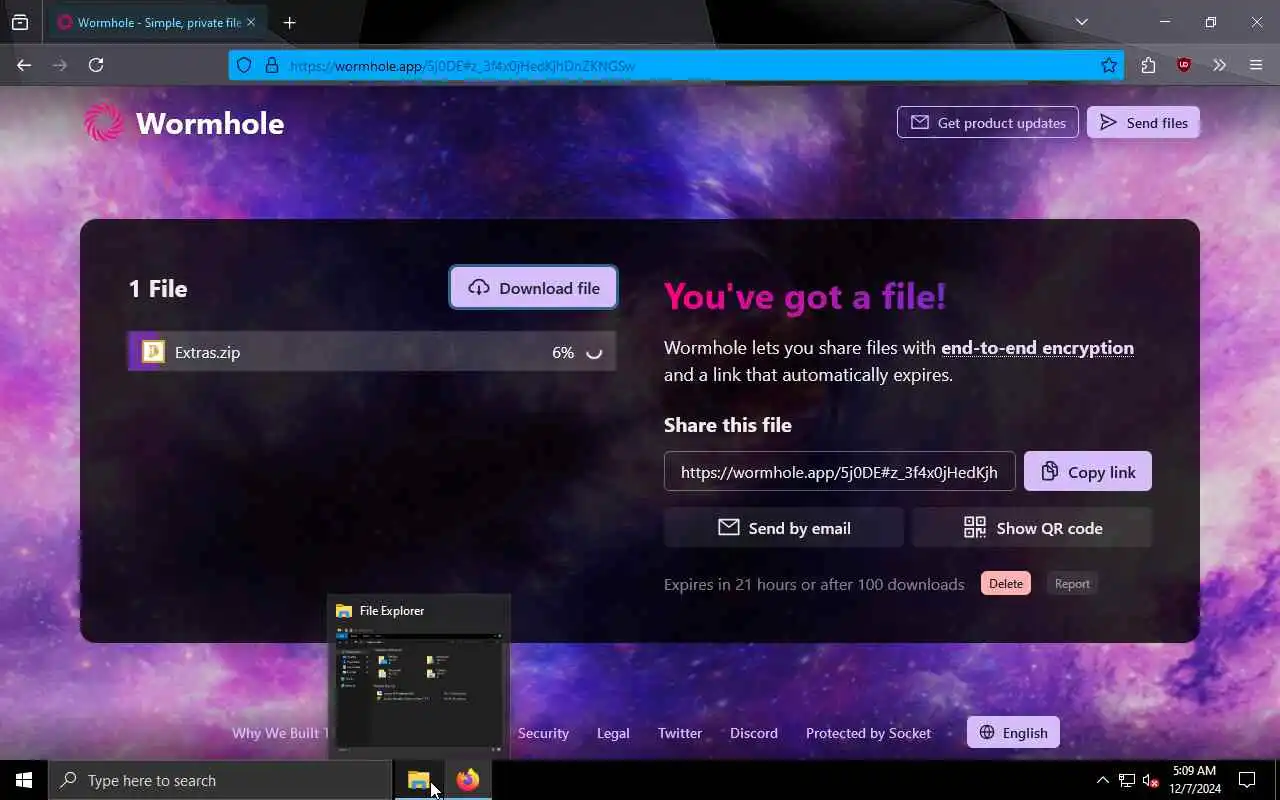
Task: Open Protected by Socket link
Action: coord(868,733)
